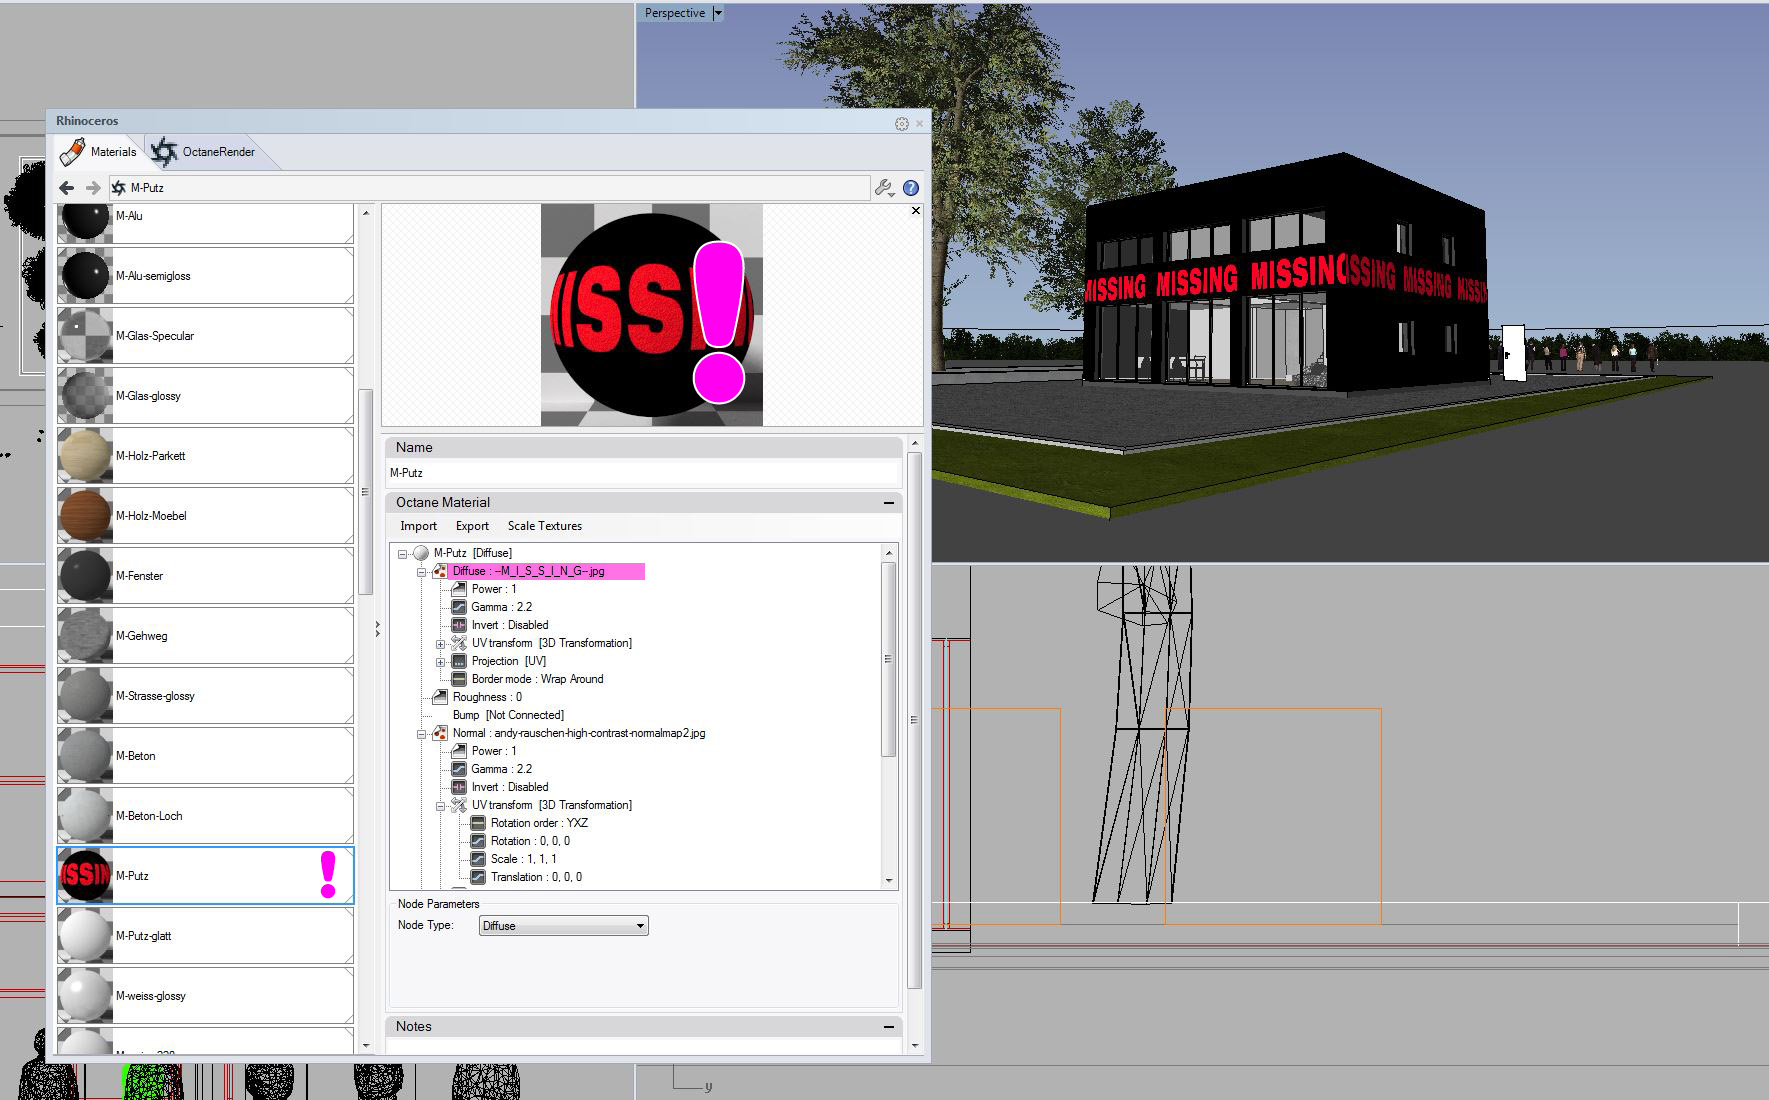Open help with the blue question mark
This screenshot has height=1100, width=1769.
[x=911, y=188]
